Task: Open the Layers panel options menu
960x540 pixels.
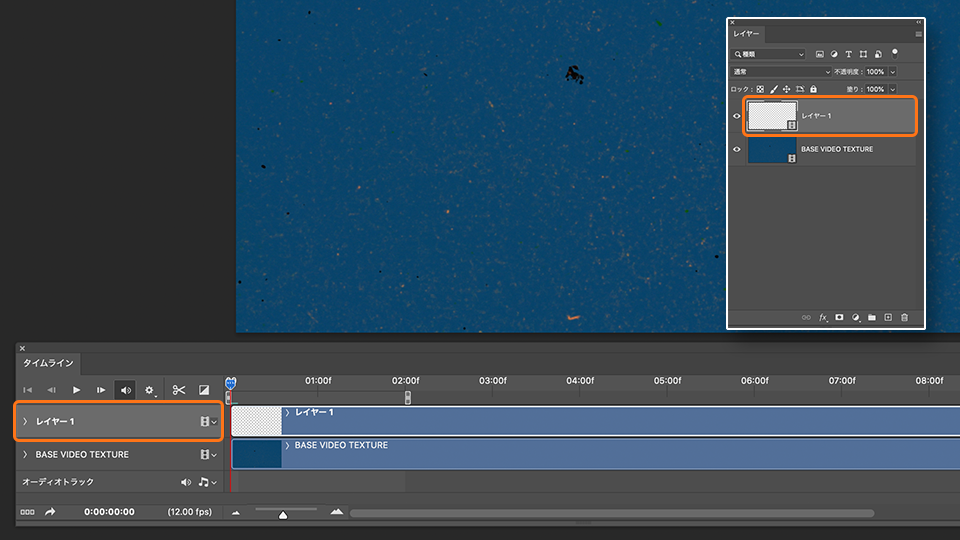Action: click(x=918, y=34)
